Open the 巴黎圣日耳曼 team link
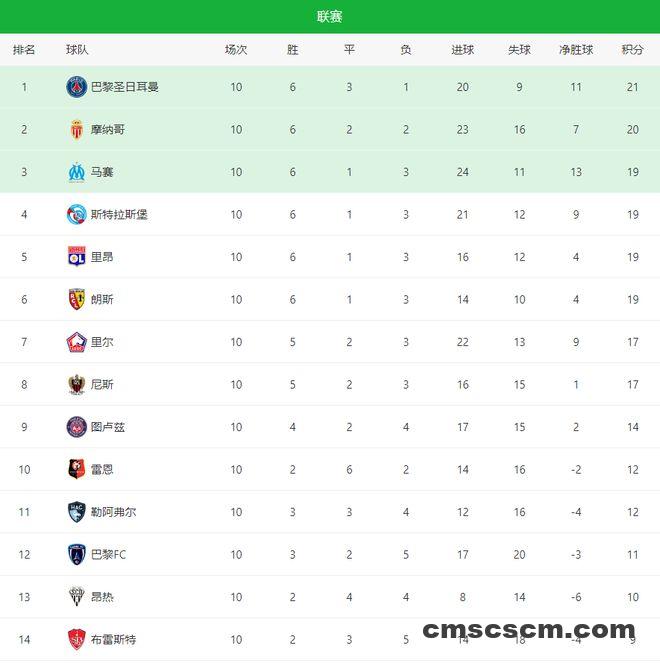Screen dimensions: 660x663 [125, 87]
